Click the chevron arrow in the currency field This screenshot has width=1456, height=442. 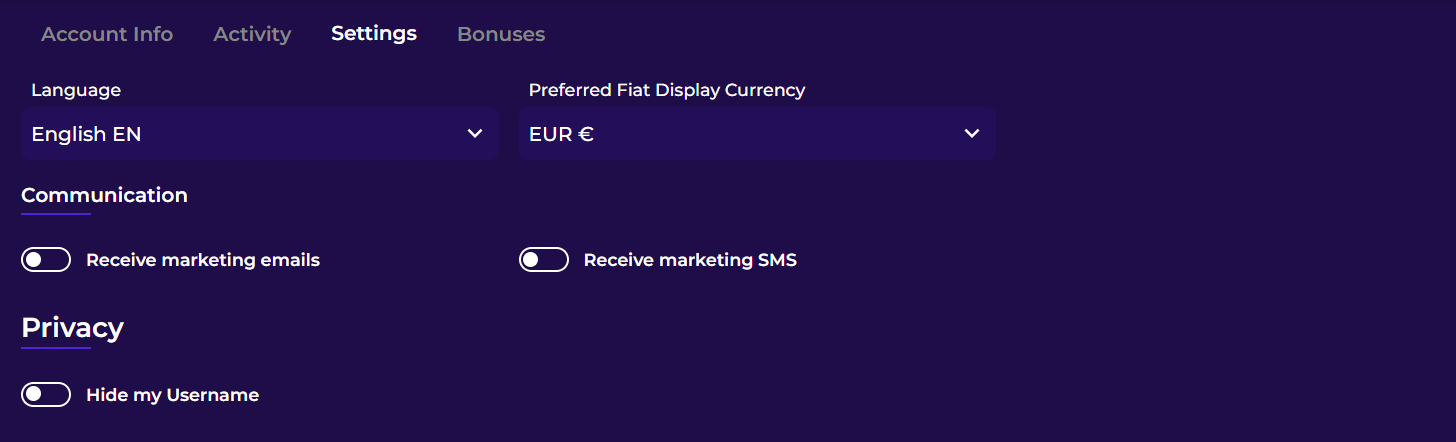(x=971, y=134)
